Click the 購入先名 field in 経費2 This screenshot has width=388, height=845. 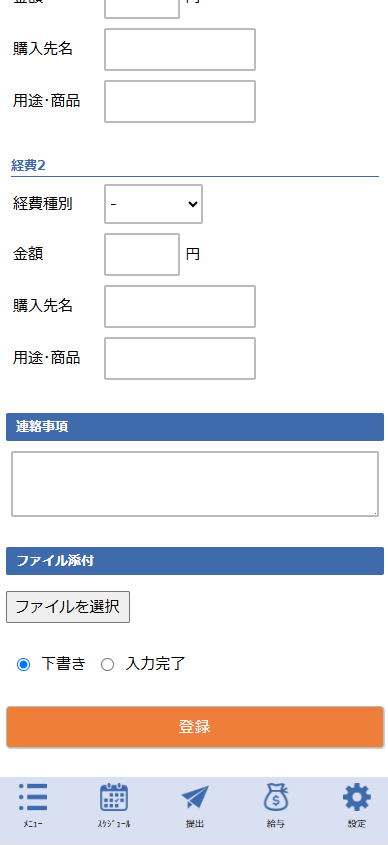tap(180, 306)
